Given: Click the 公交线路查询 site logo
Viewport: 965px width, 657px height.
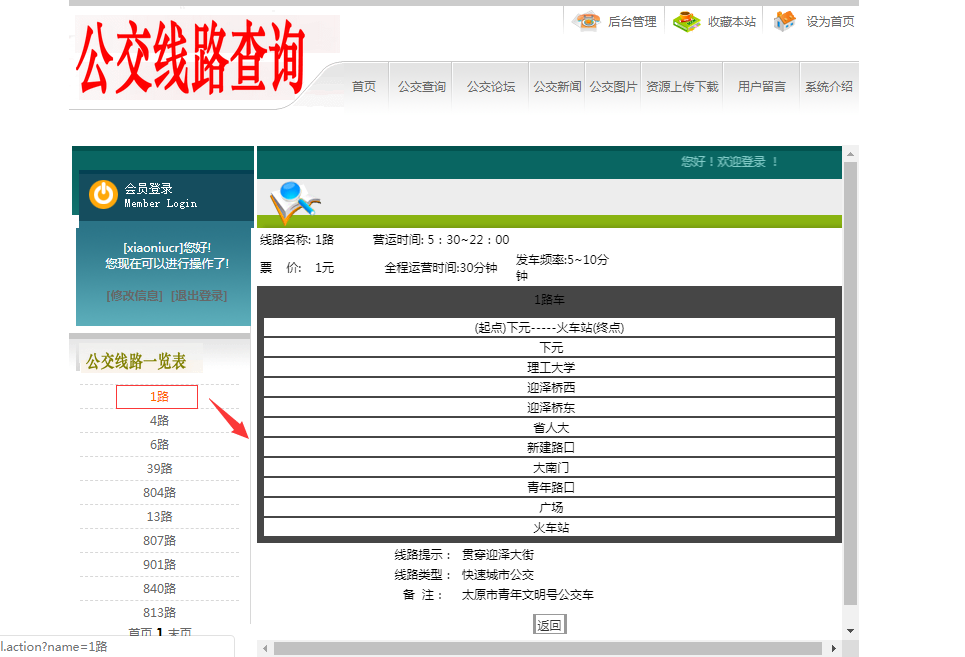Looking at the screenshot, I should (191, 57).
